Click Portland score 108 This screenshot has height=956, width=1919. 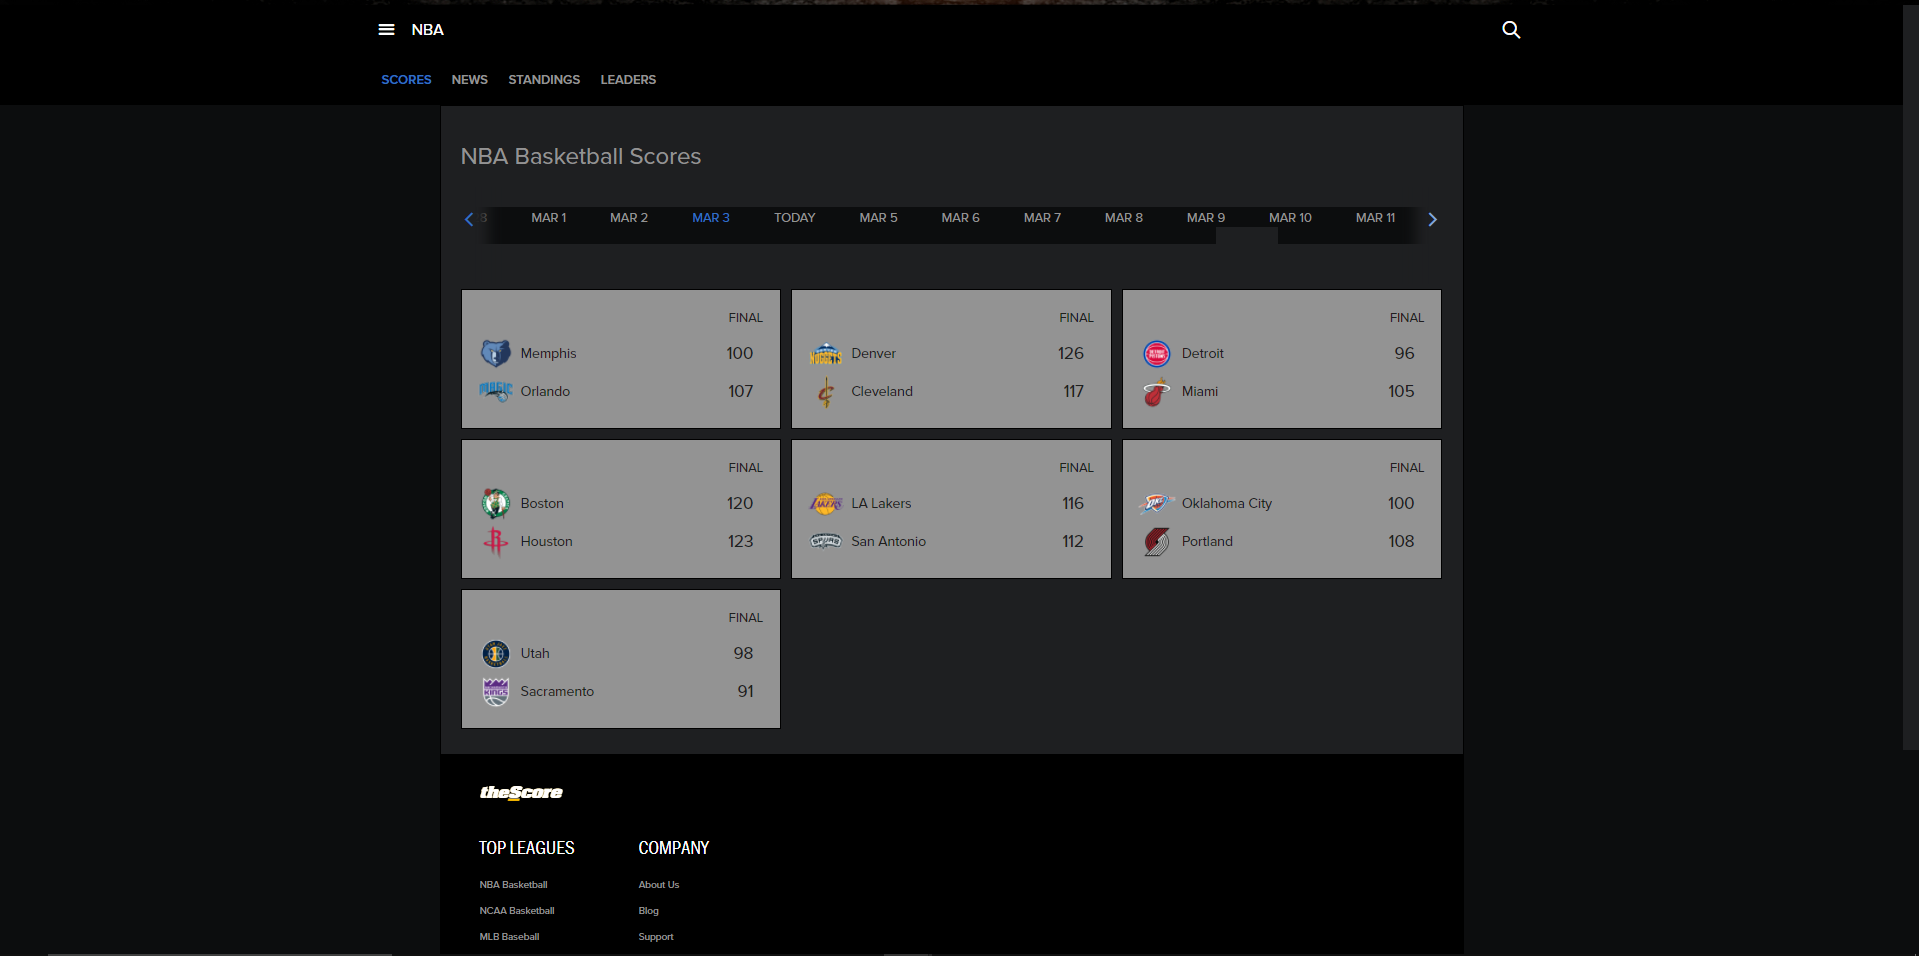[1401, 542]
